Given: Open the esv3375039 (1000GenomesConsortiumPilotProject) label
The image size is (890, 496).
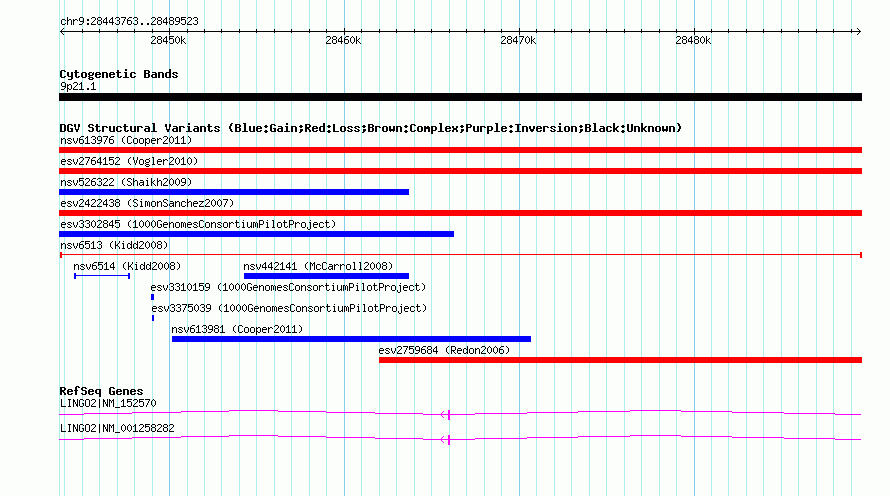Looking at the screenshot, I should (x=289, y=308).
